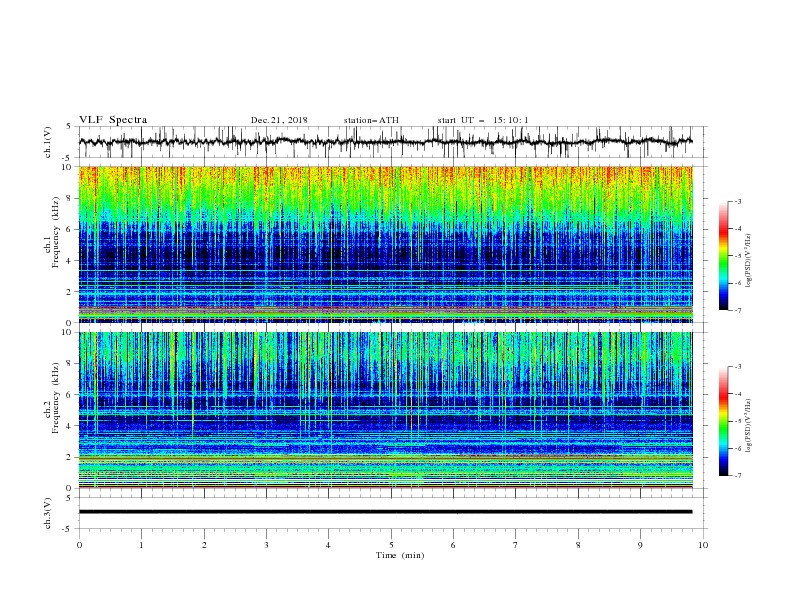Click the time axis tick label "9"

640,545
